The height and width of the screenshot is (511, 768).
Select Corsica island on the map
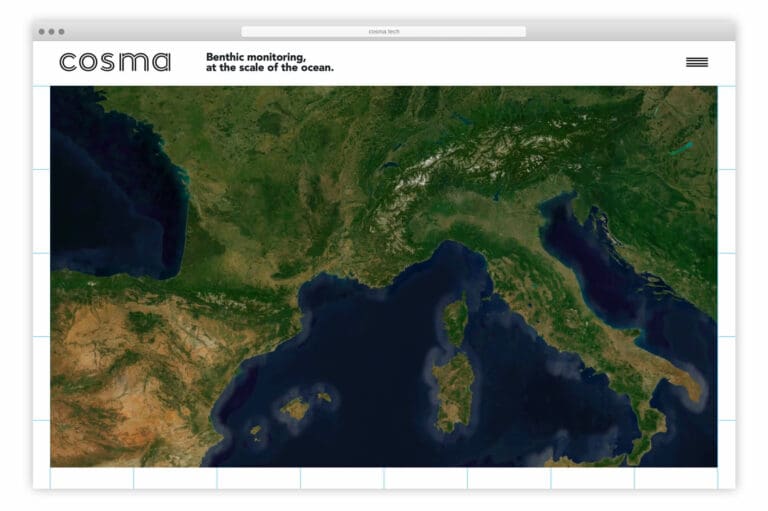(456, 320)
